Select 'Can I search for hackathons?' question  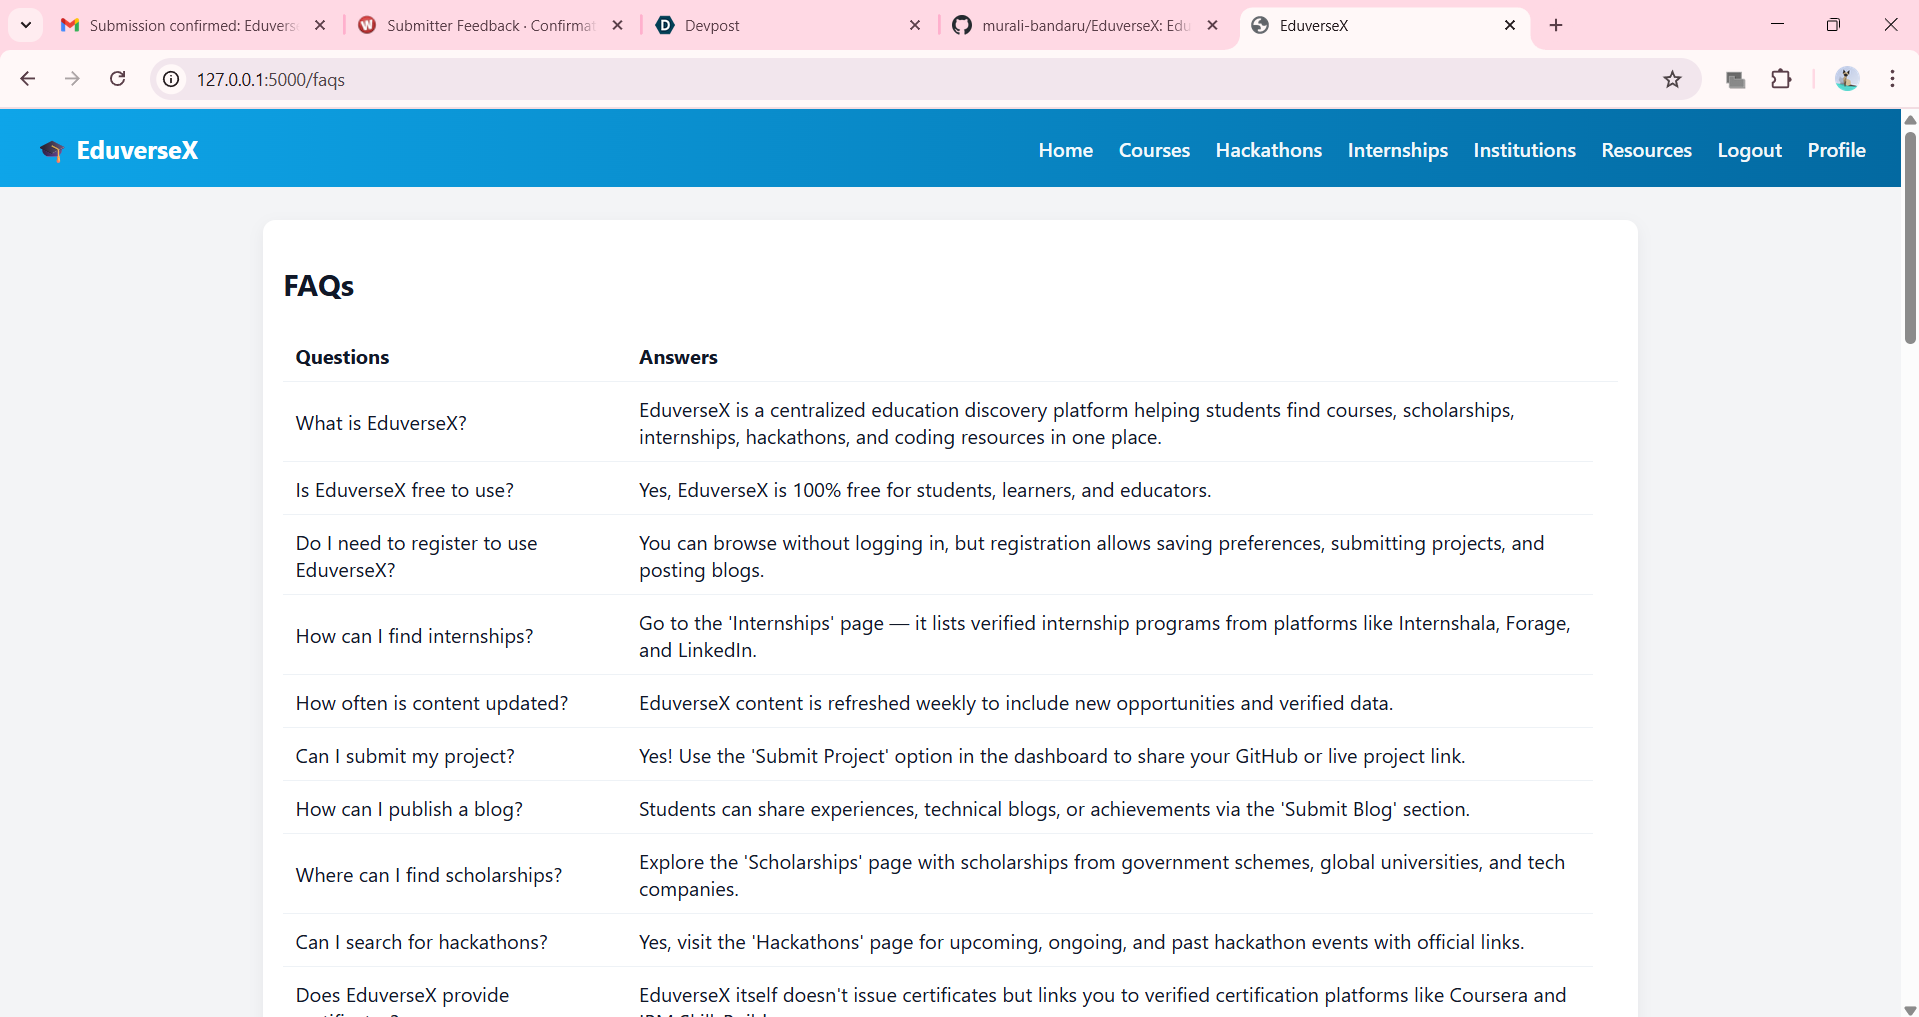(x=421, y=942)
